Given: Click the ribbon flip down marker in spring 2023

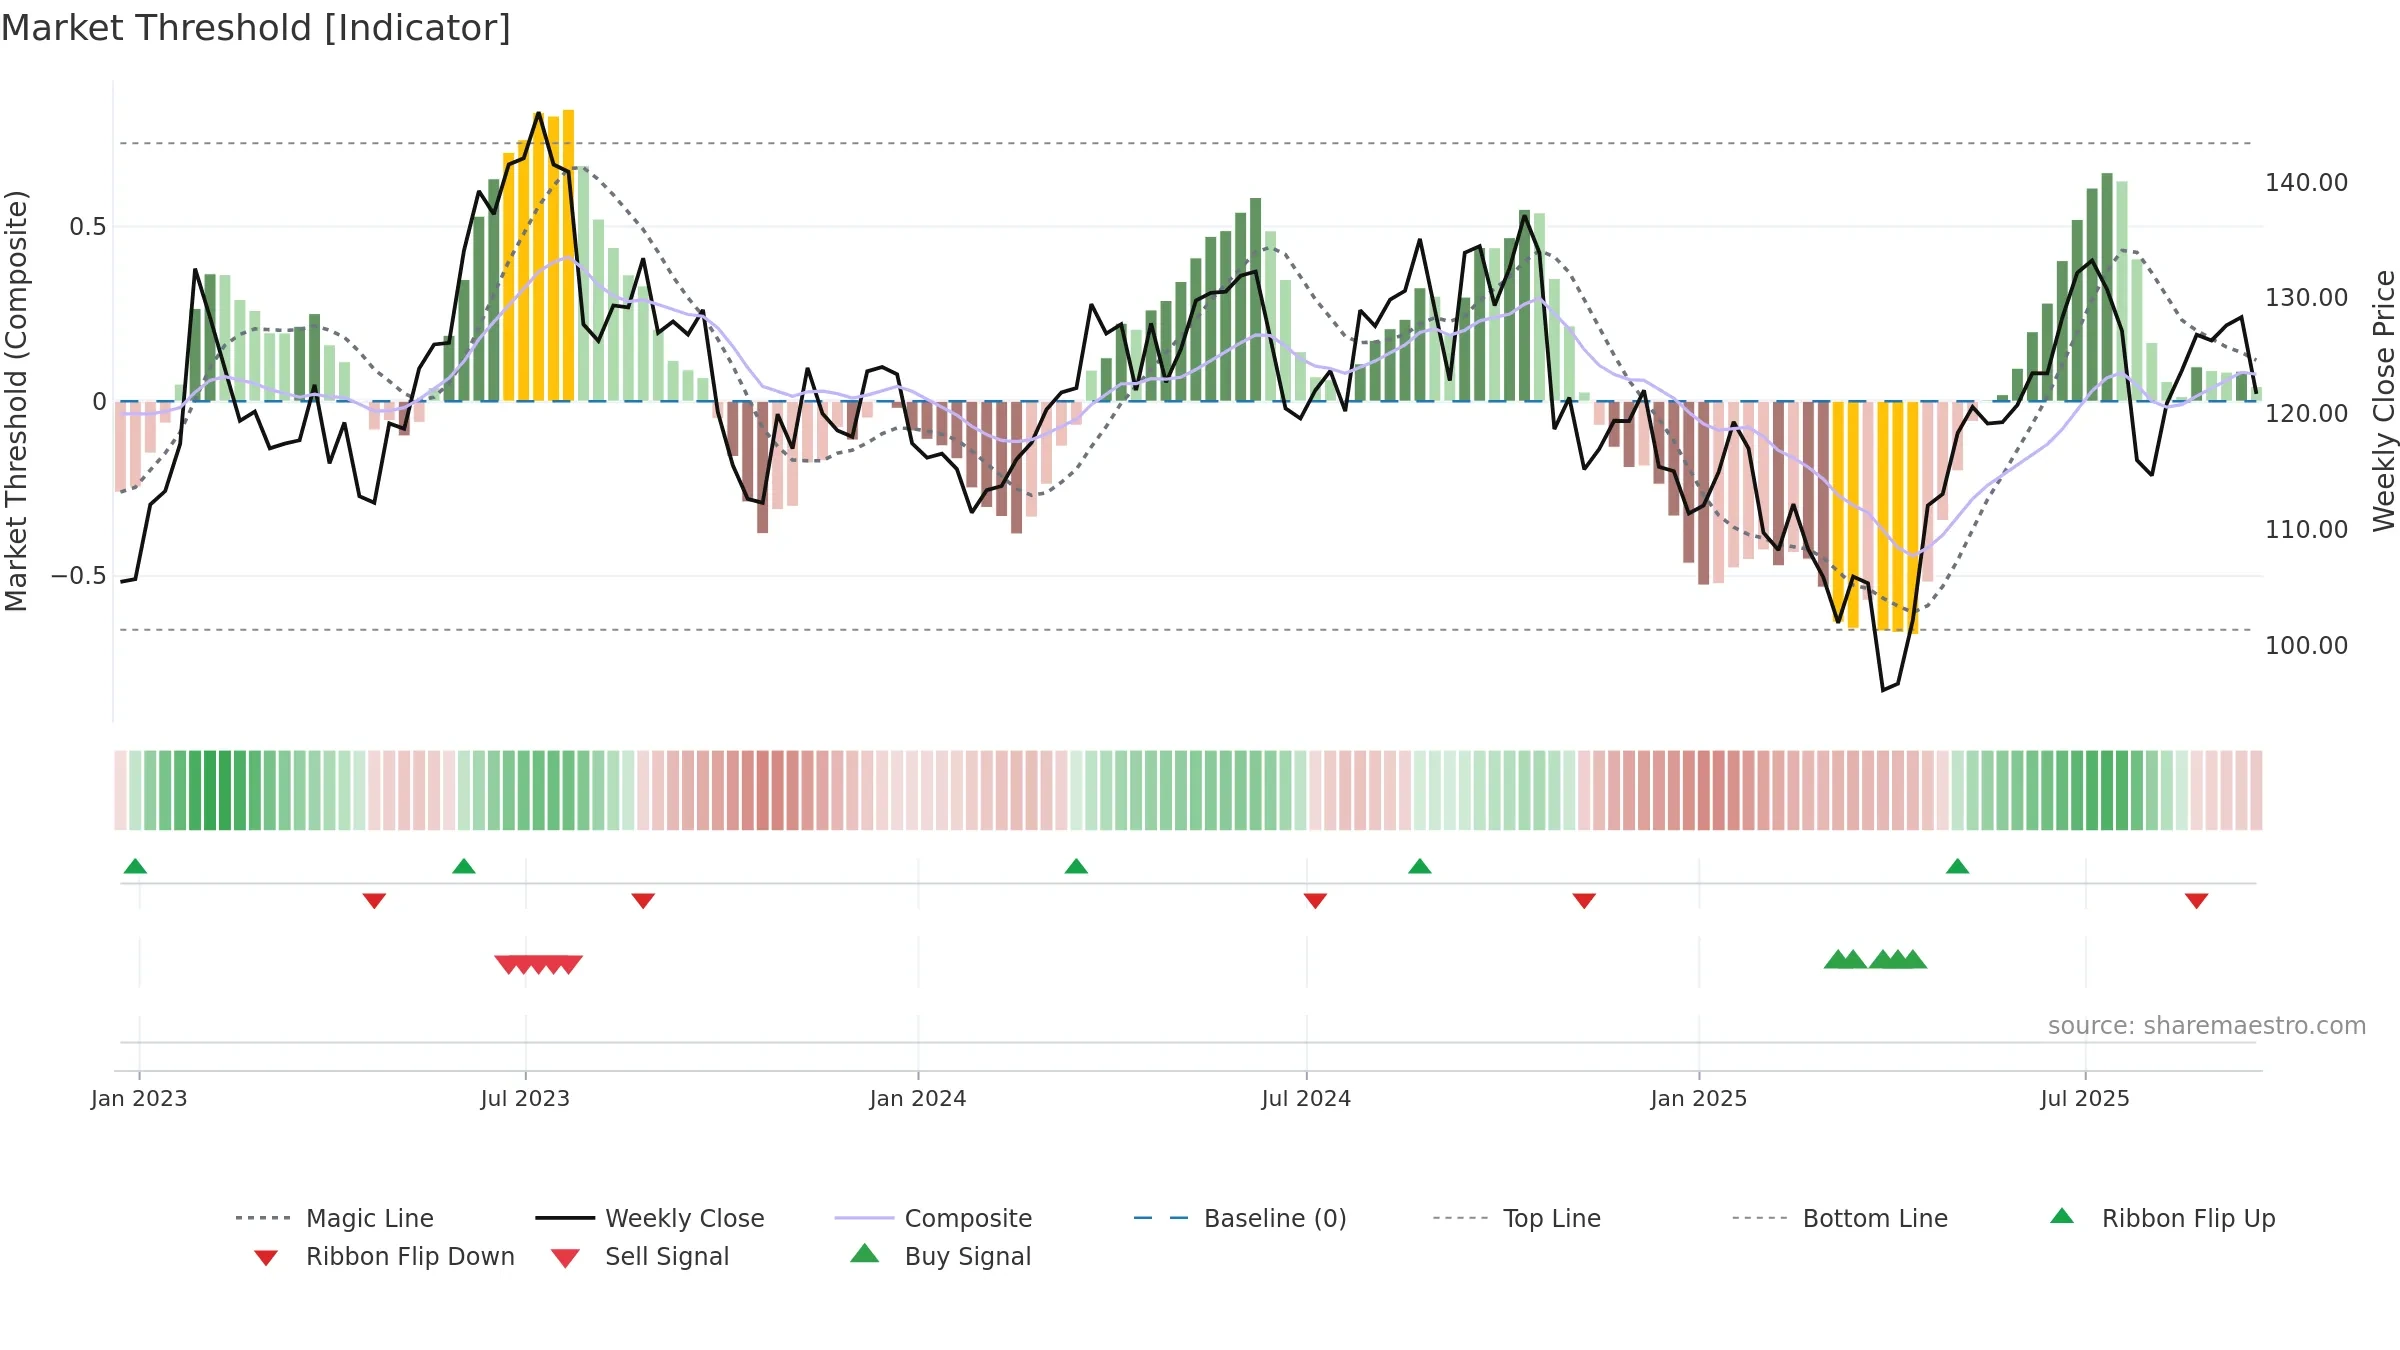Looking at the screenshot, I should [x=374, y=901].
